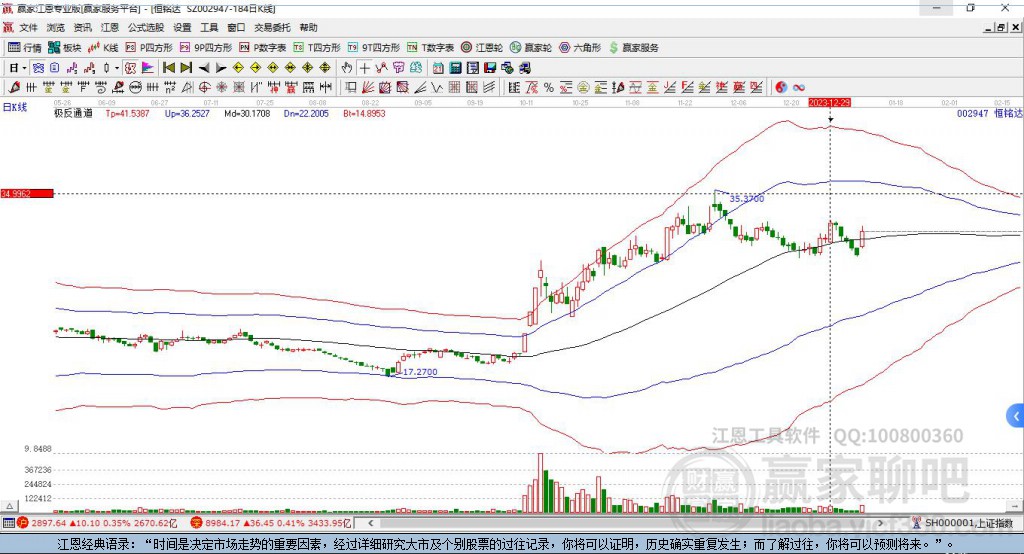
Task: Open the 交易委托 menu
Action: coord(272,27)
